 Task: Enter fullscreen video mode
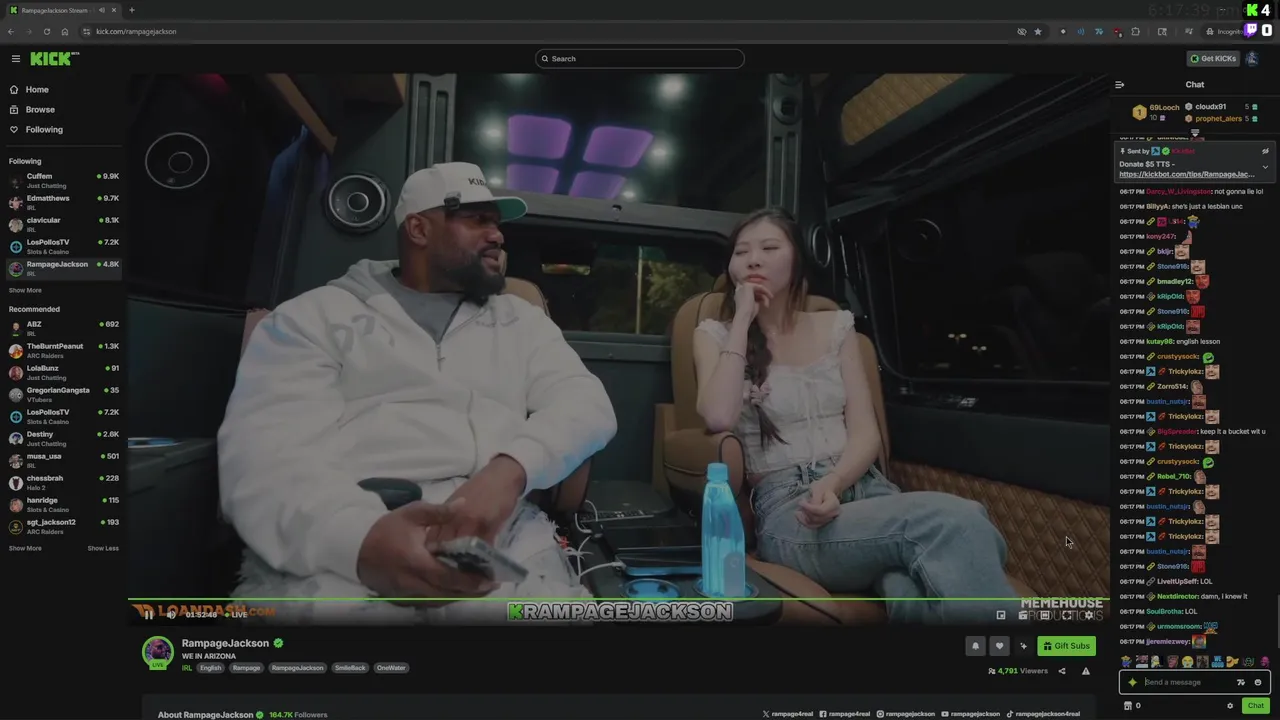[1067, 616]
